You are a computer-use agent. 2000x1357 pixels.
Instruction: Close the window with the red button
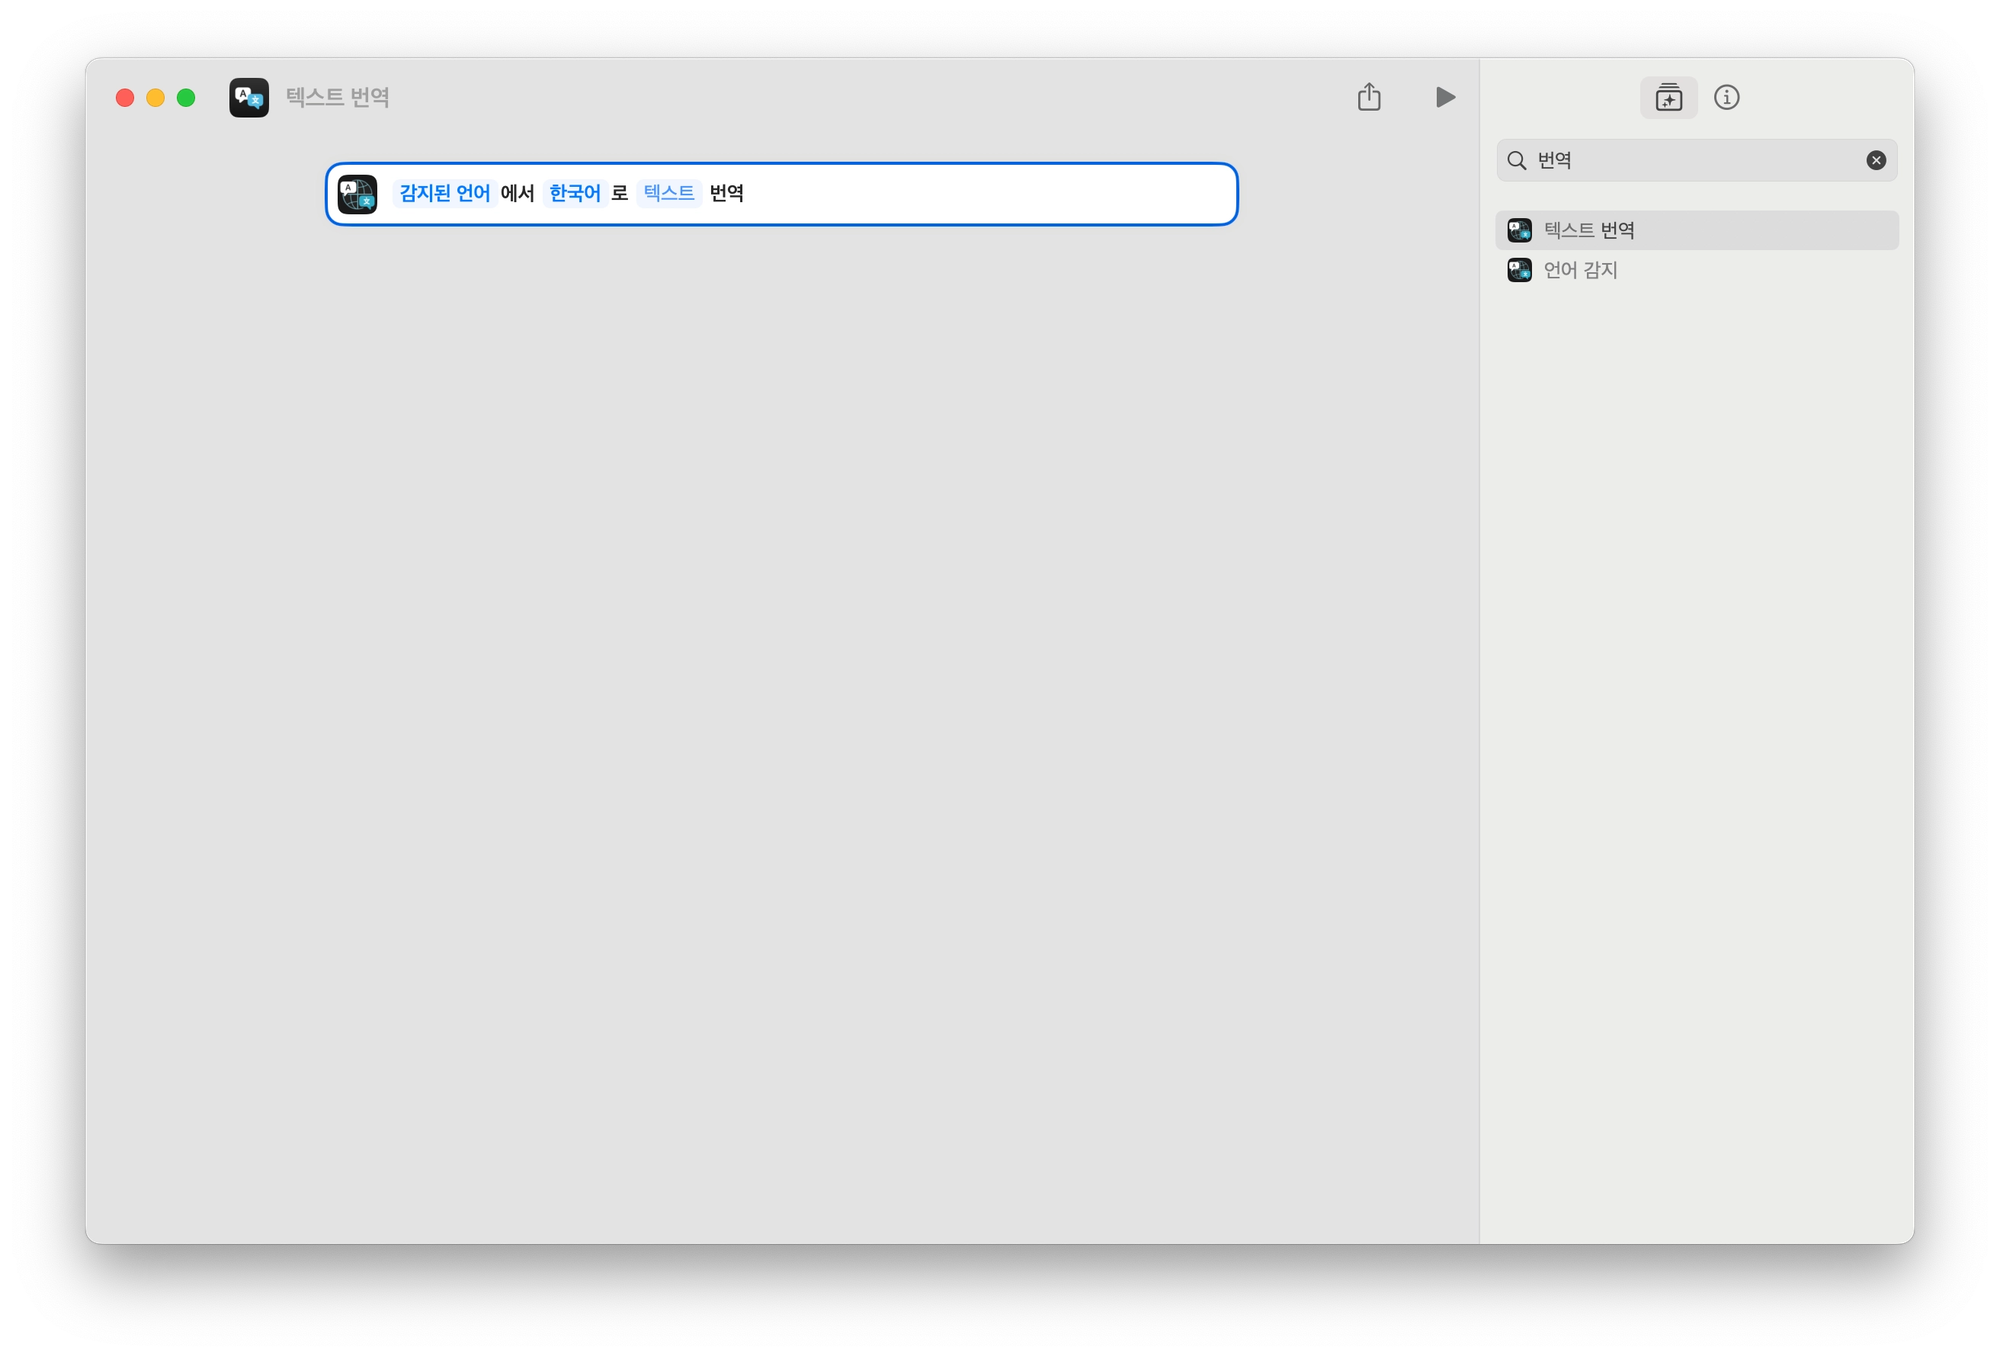pyautogui.click(x=125, y=97)
